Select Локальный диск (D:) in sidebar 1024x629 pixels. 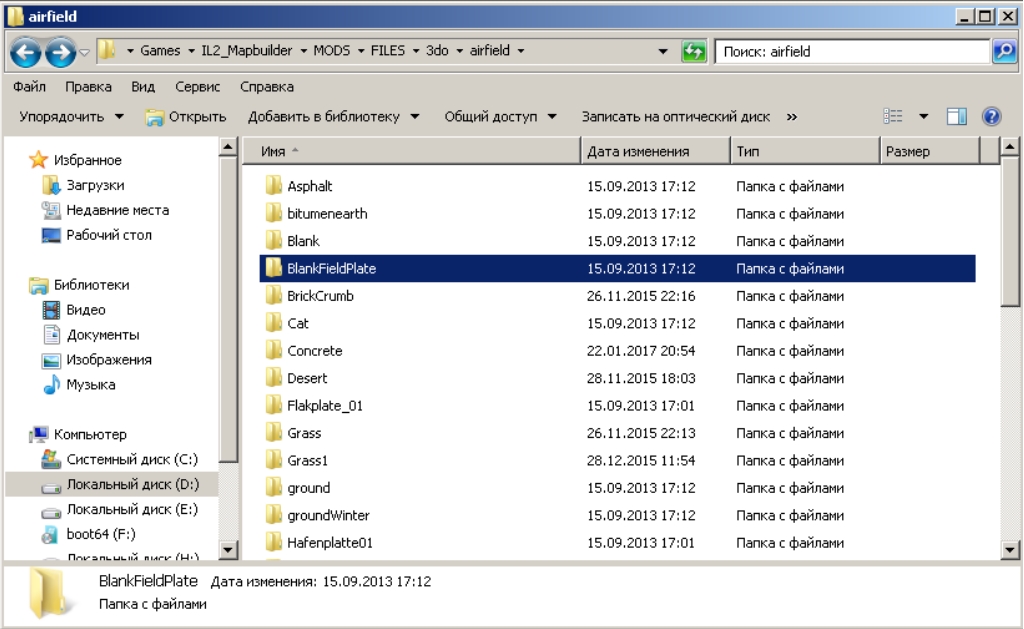pos(133,484)
